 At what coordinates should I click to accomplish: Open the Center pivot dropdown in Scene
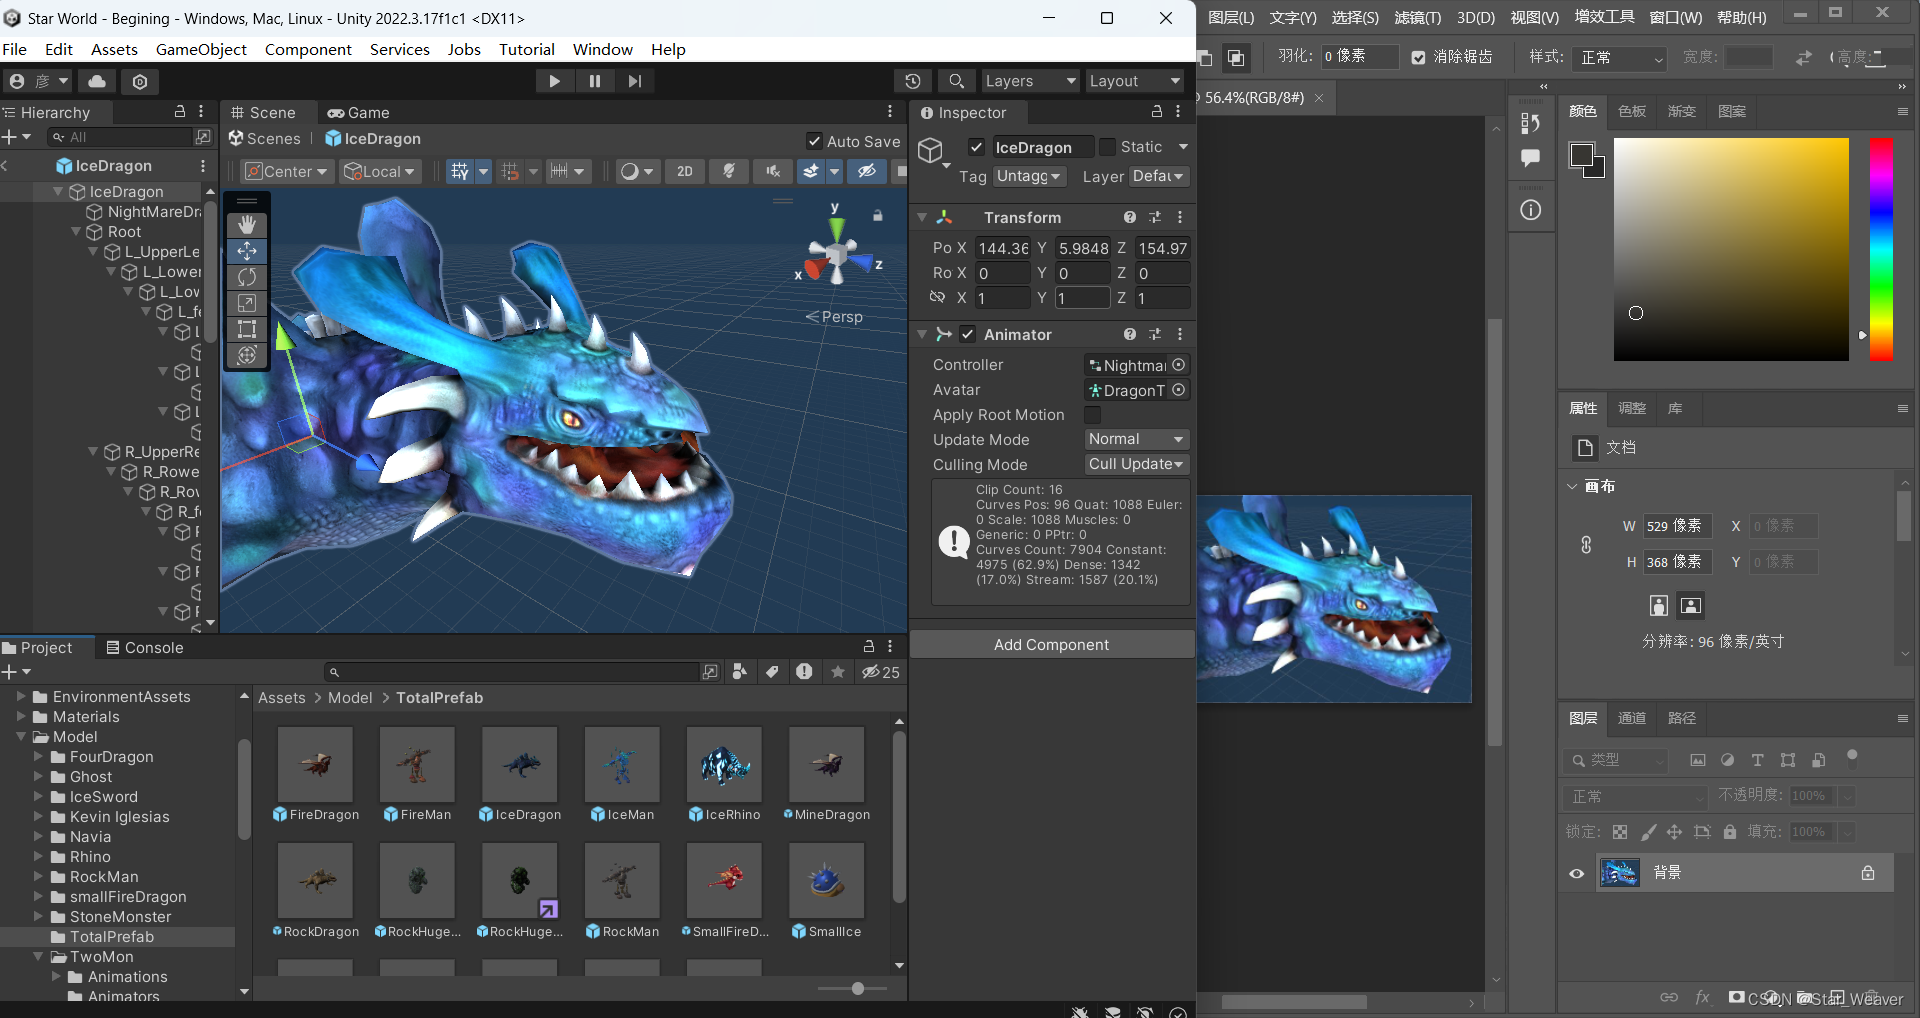288,171
